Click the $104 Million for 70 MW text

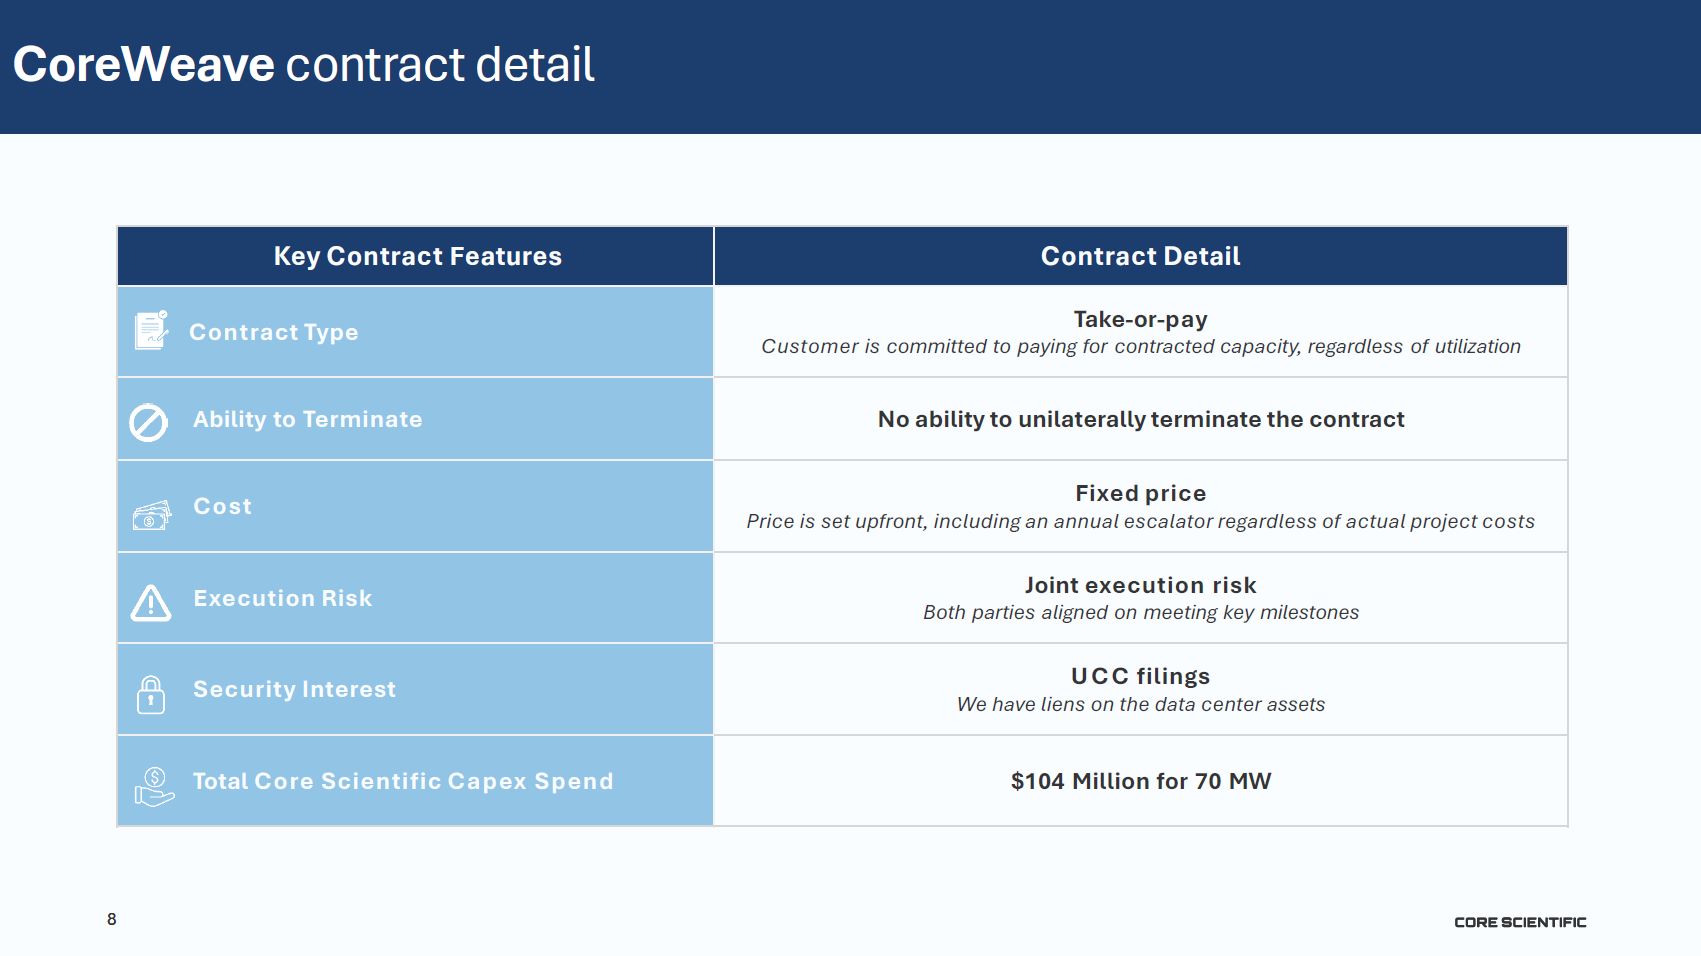coord(1140,781)
